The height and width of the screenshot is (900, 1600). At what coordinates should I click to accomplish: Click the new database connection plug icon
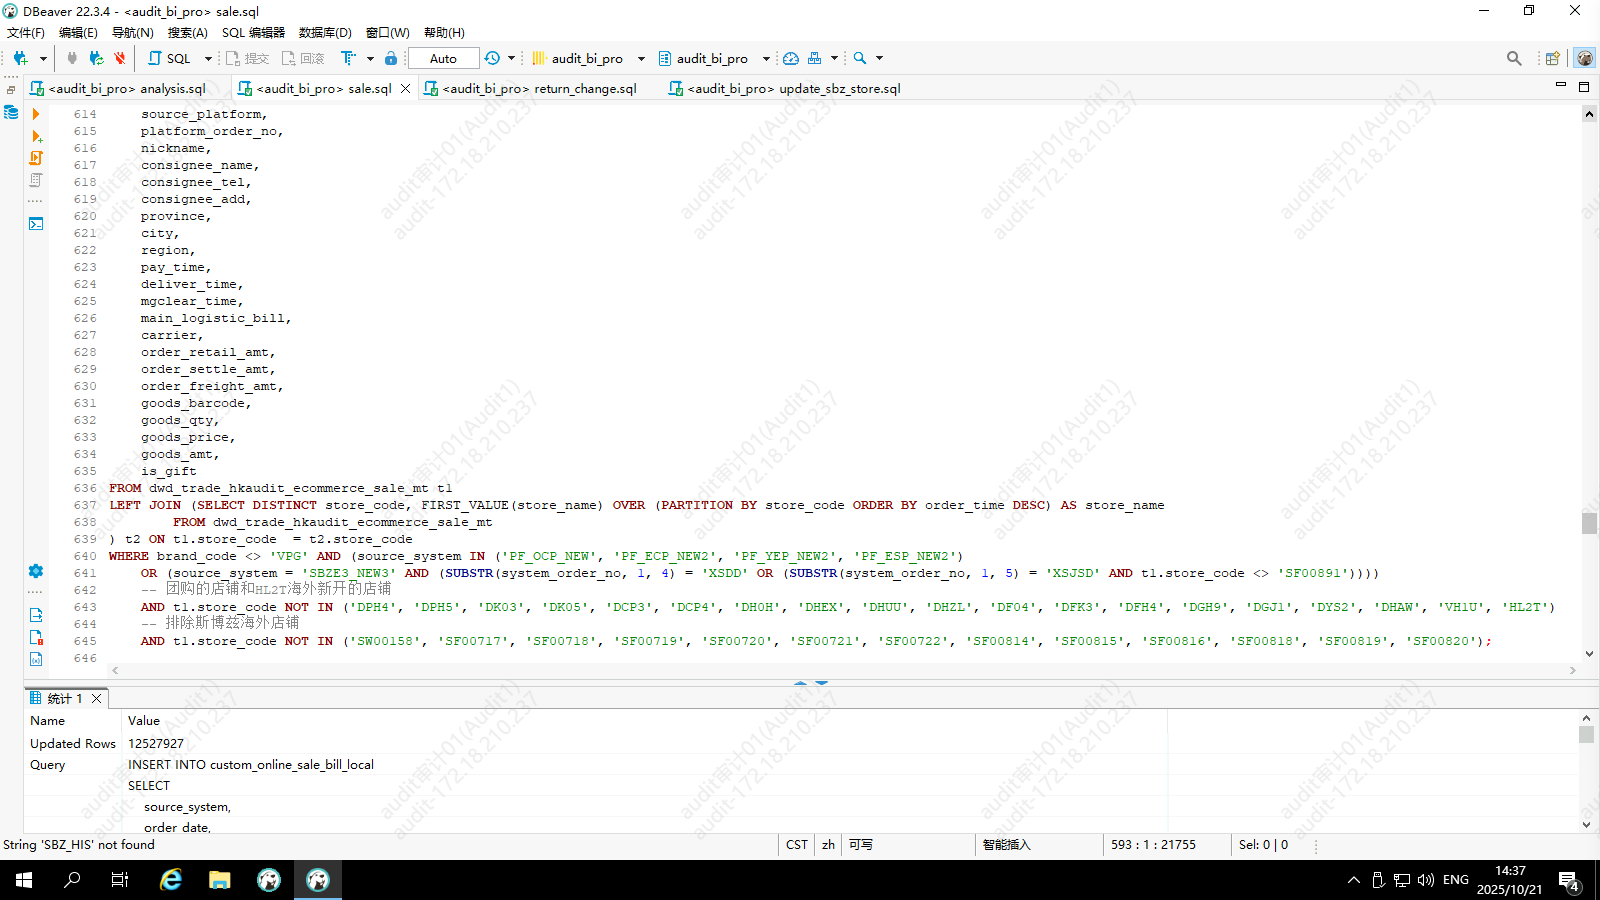pos(20,59)
